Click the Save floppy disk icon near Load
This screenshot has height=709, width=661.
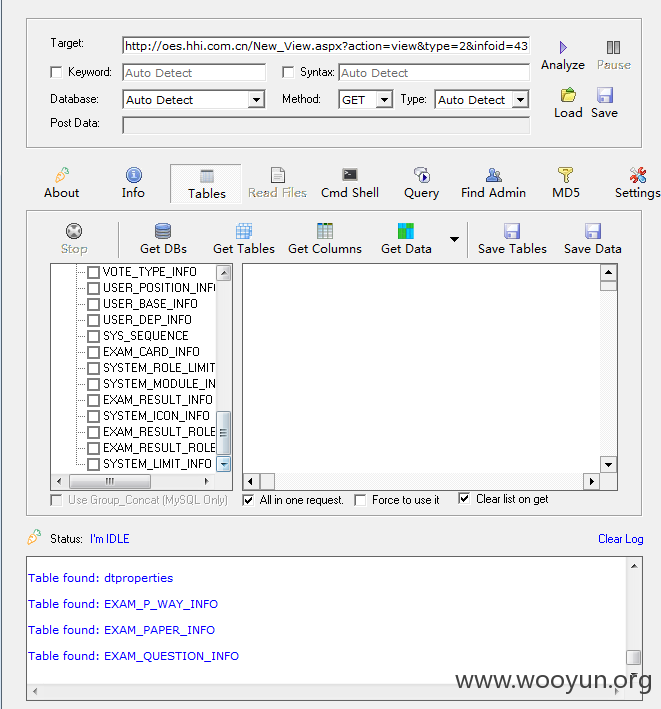pyautogui.click(x=604, y=95)
